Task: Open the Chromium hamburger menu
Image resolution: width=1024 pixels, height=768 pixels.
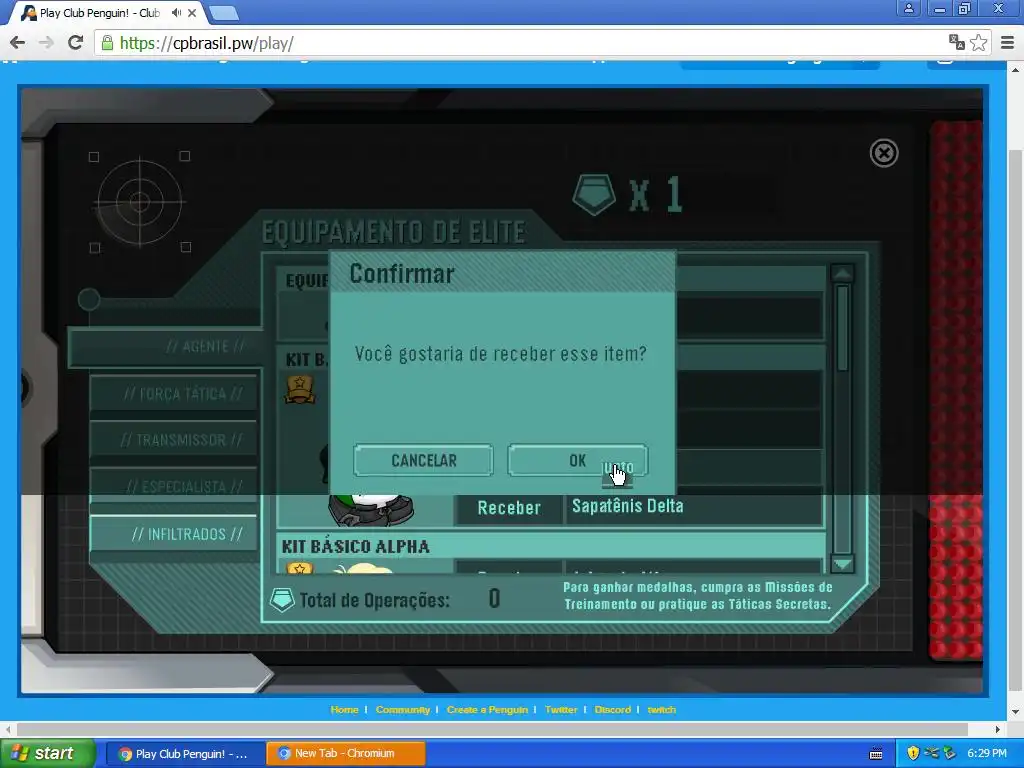Action: (1008, 43)
